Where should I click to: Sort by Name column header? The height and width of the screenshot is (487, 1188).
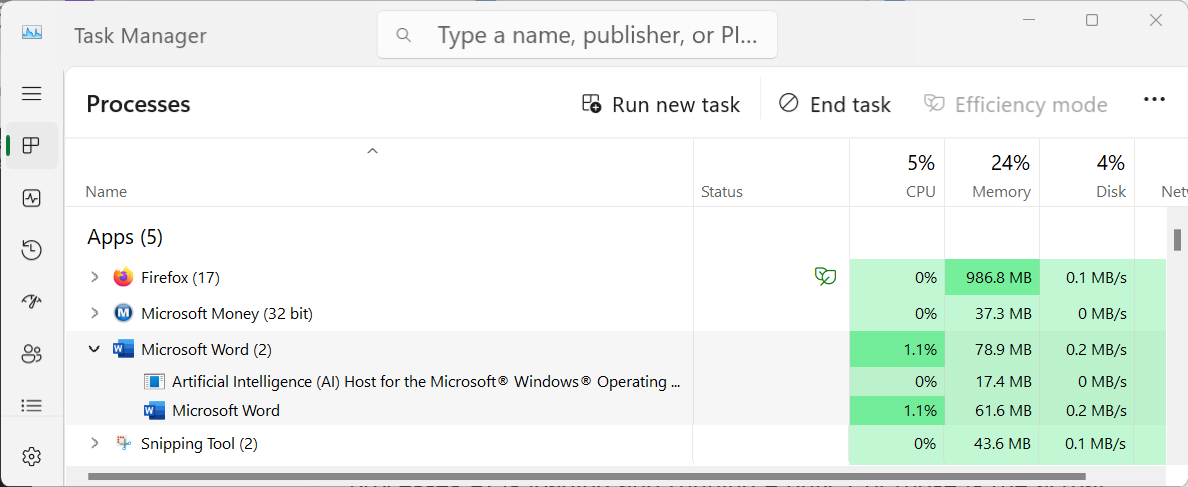(x=106, y=192)
